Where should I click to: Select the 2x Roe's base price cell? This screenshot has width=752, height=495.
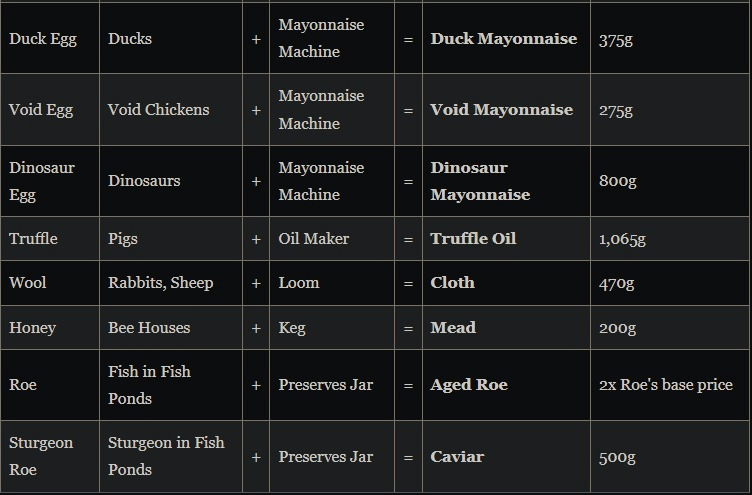click(x=665, y=385)
